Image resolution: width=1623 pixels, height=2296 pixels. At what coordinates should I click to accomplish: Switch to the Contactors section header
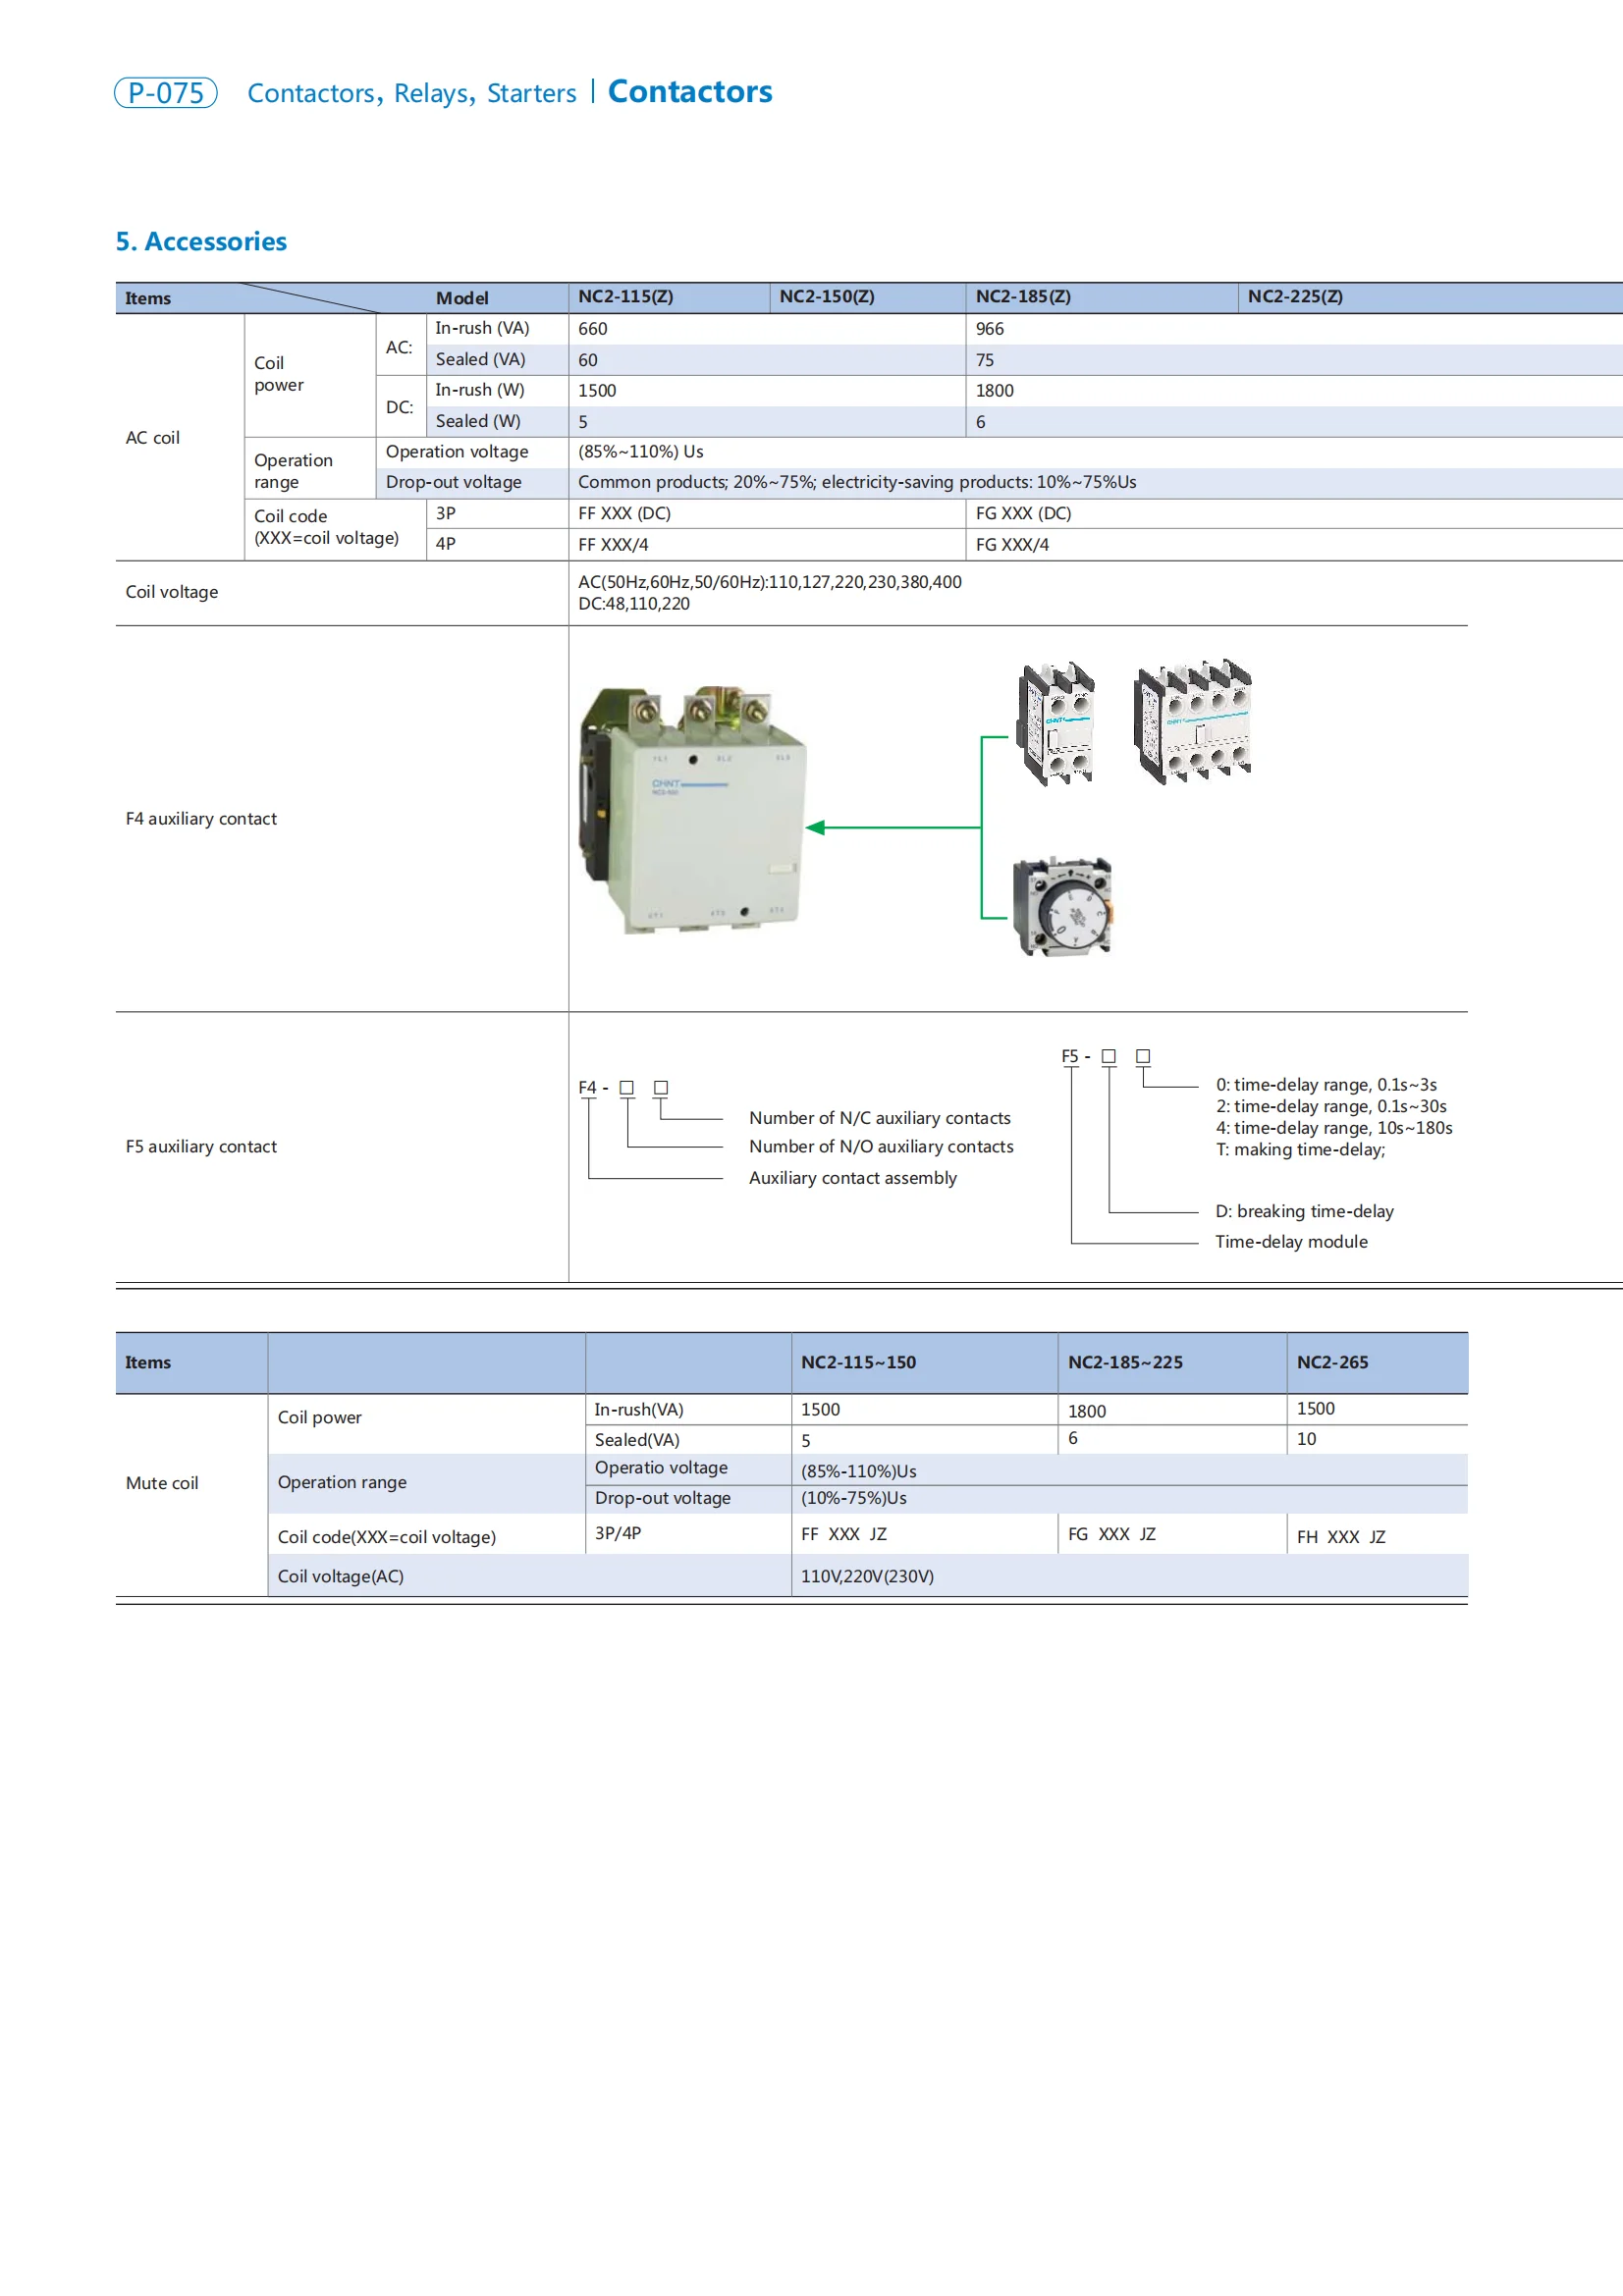click(x=690, y=92)
